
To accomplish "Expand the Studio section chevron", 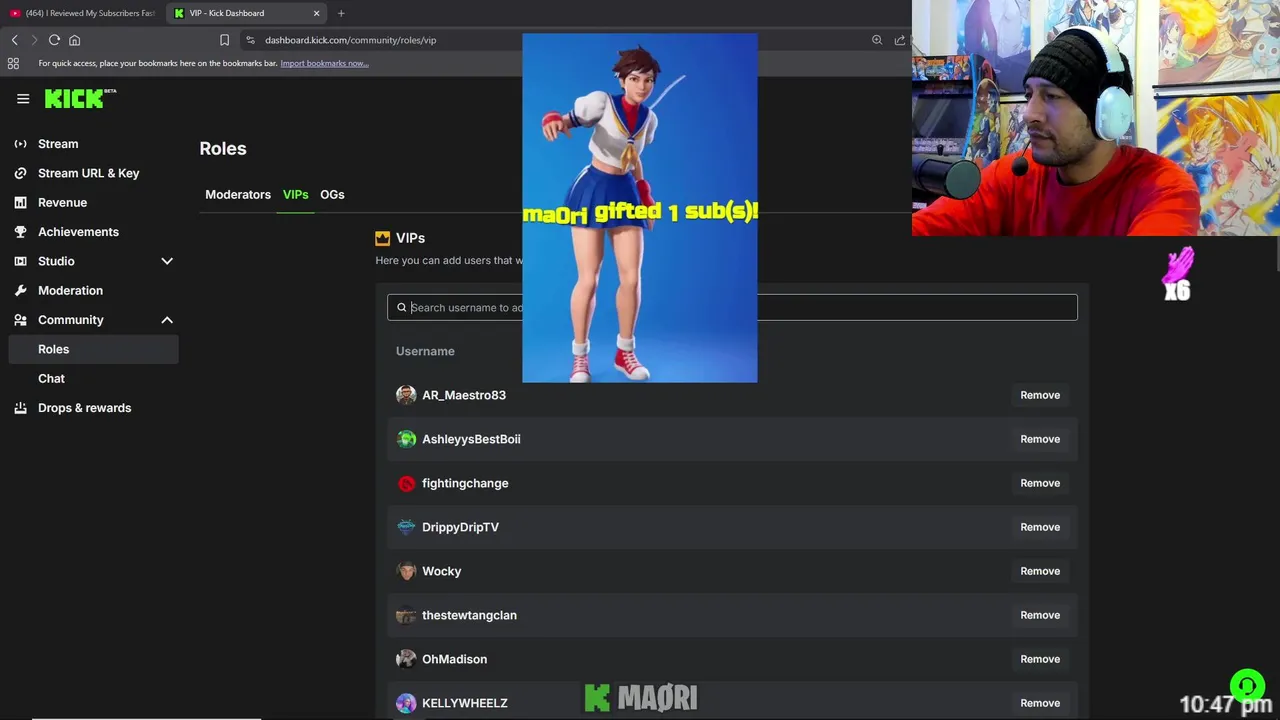I will coord(167,261).
